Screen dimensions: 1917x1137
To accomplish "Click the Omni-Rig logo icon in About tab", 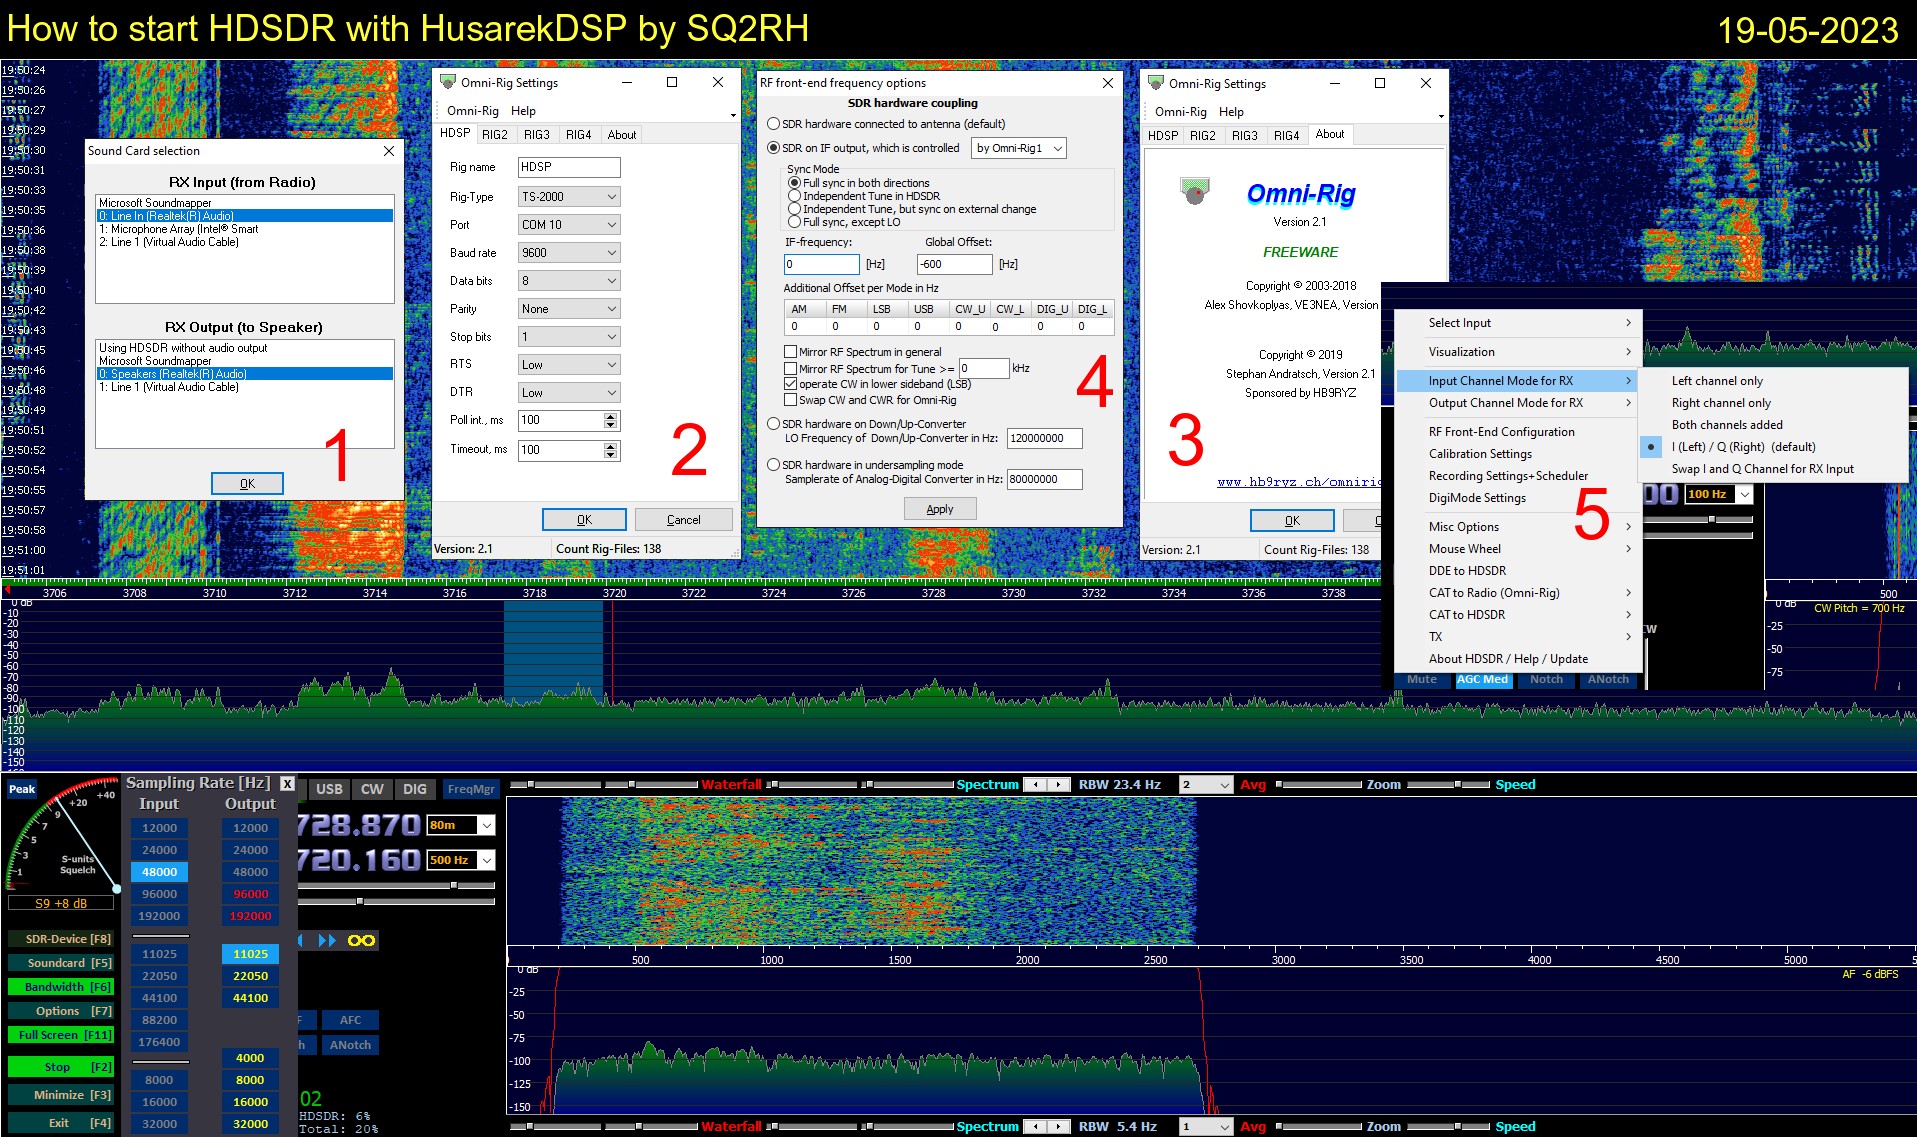I will (x=1194, y=191).
